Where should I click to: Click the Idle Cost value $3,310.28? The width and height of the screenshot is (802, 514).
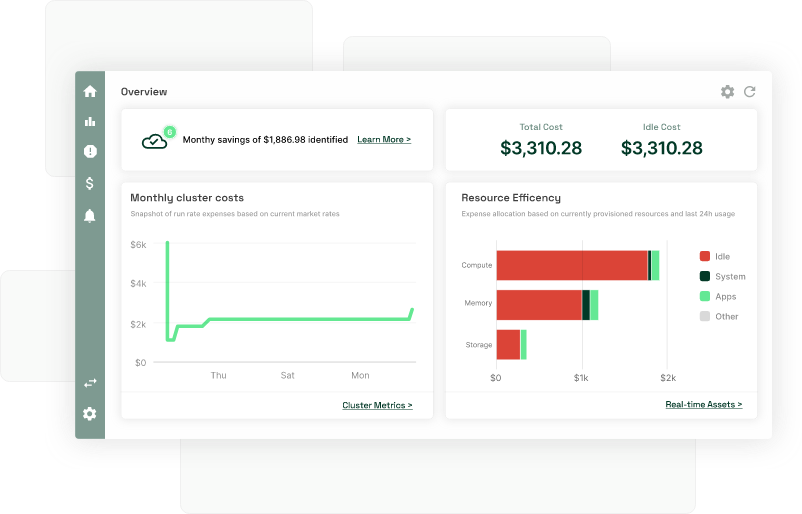coord(661,148)
